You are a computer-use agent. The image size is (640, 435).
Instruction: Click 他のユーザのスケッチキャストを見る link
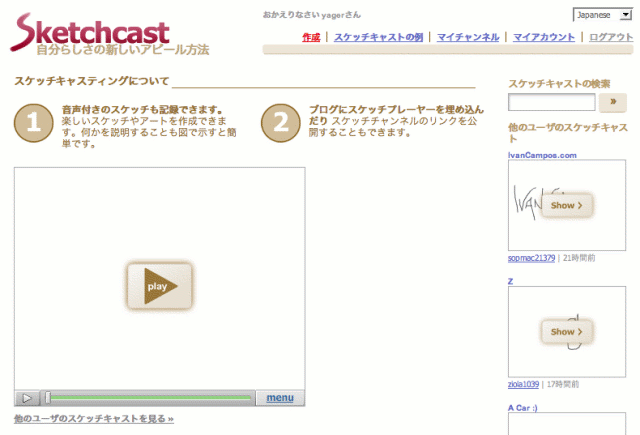pyautogui.click(x=94, y=419)
